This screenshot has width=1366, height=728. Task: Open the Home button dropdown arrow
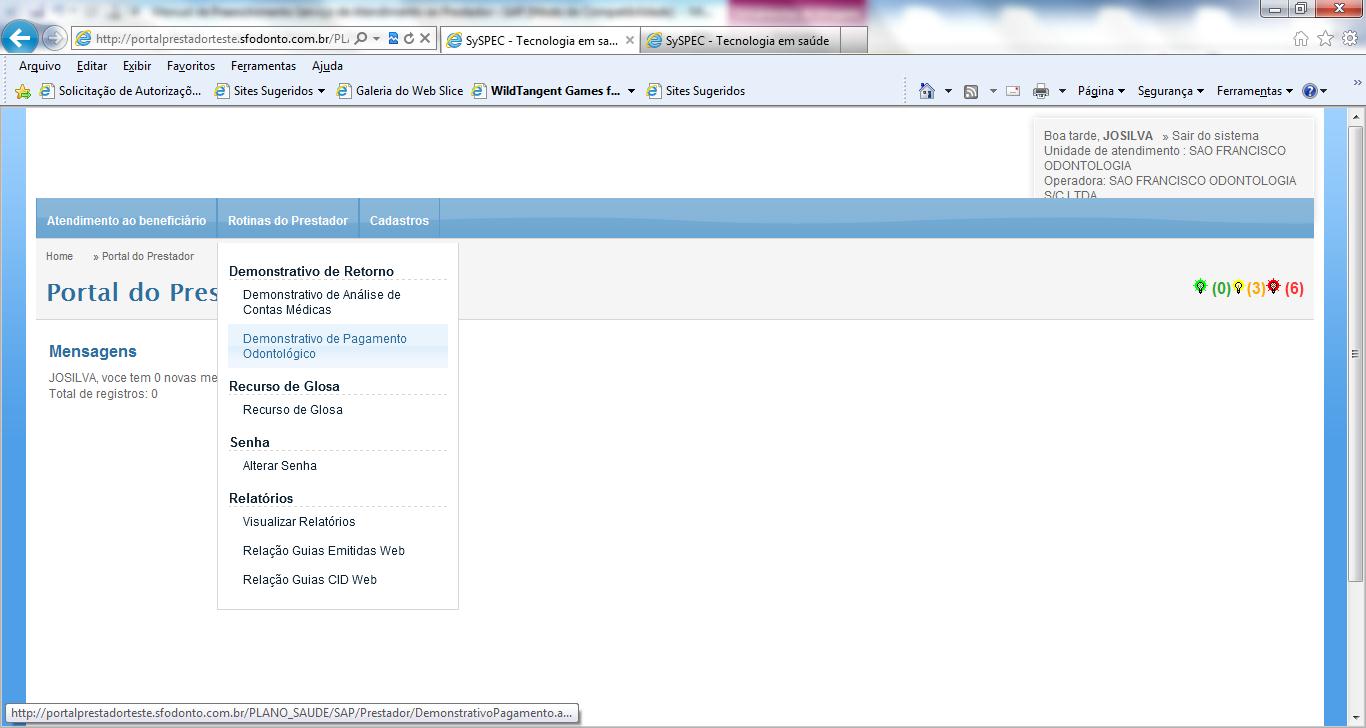(x=948, y=91)
